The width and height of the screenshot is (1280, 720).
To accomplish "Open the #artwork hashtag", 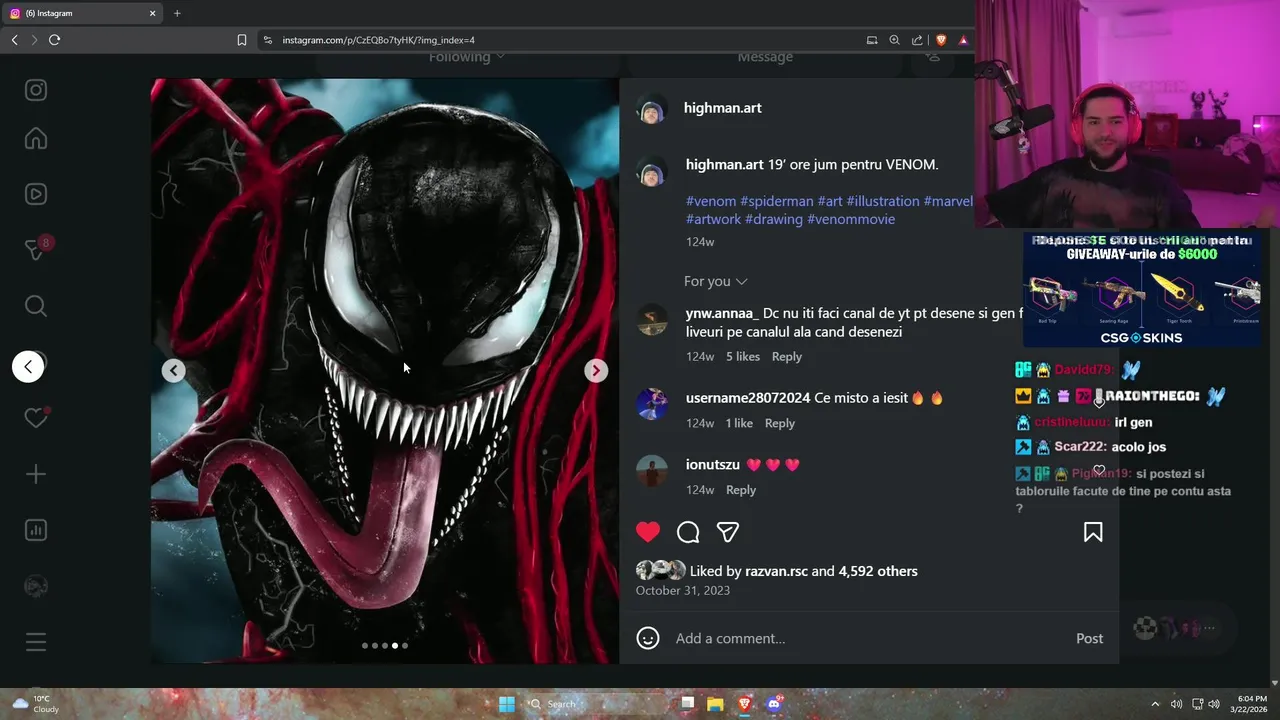I will (713, 219).
